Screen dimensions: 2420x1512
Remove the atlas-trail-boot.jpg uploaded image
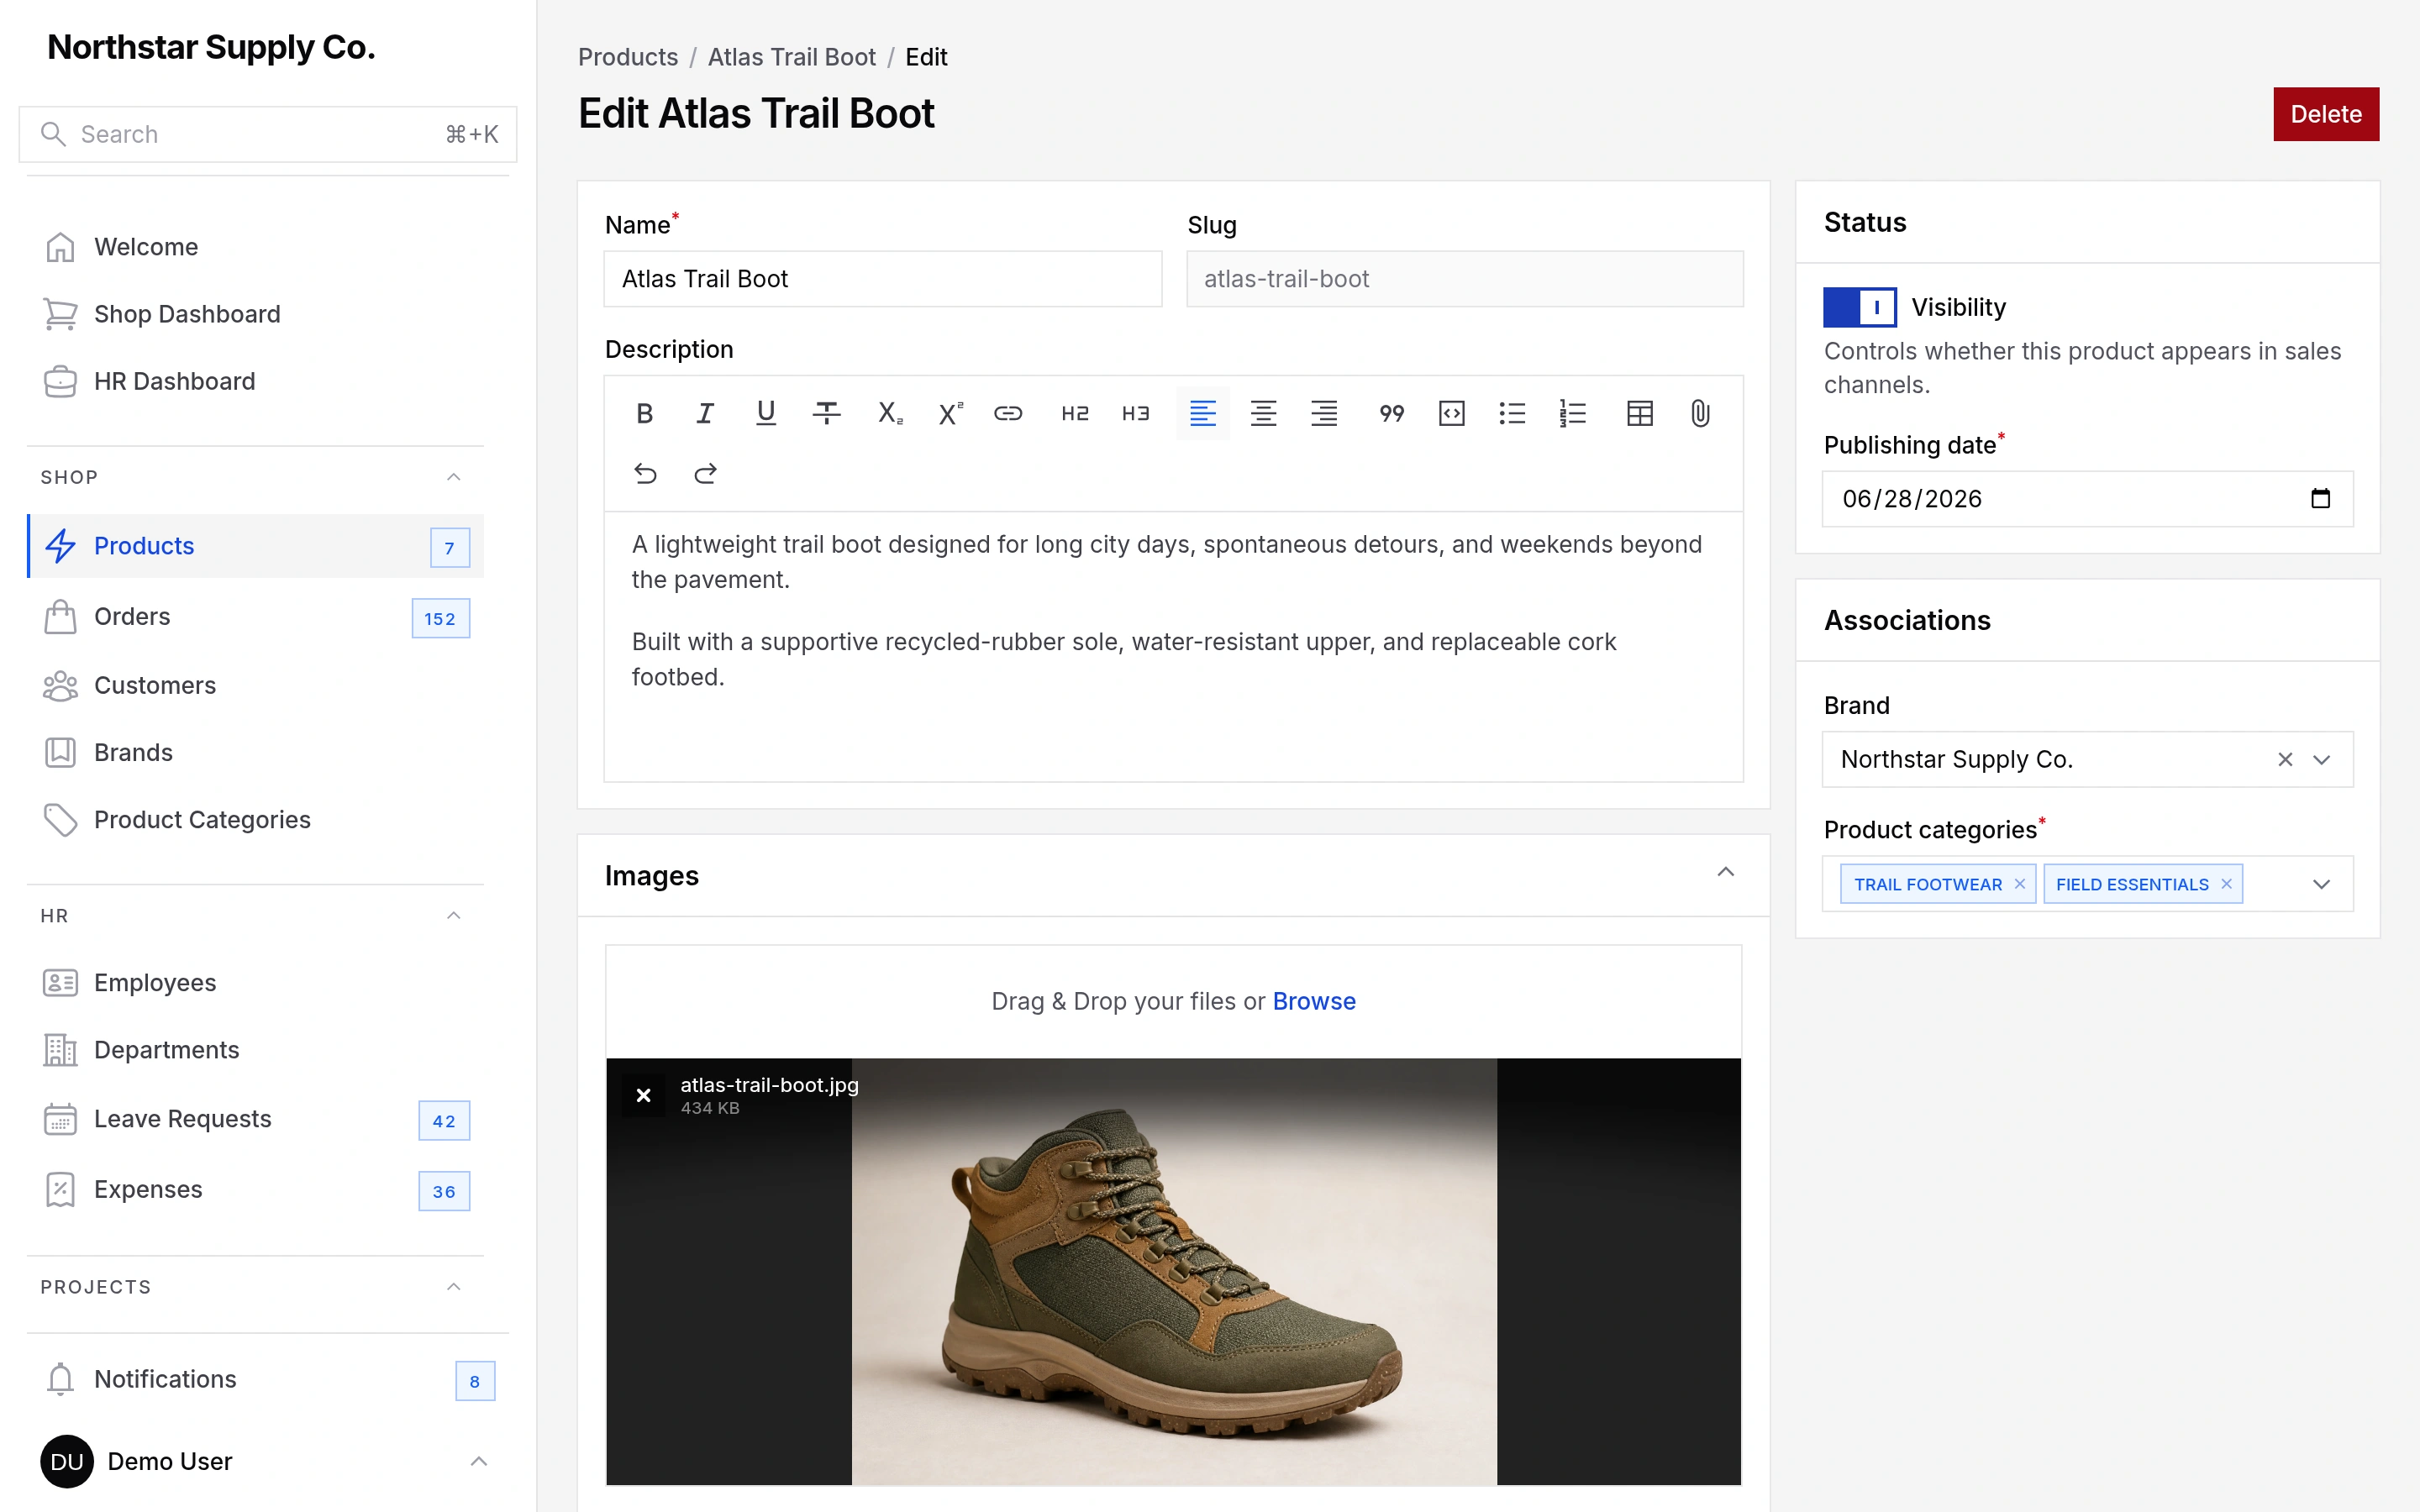(x=644, y=1095)
